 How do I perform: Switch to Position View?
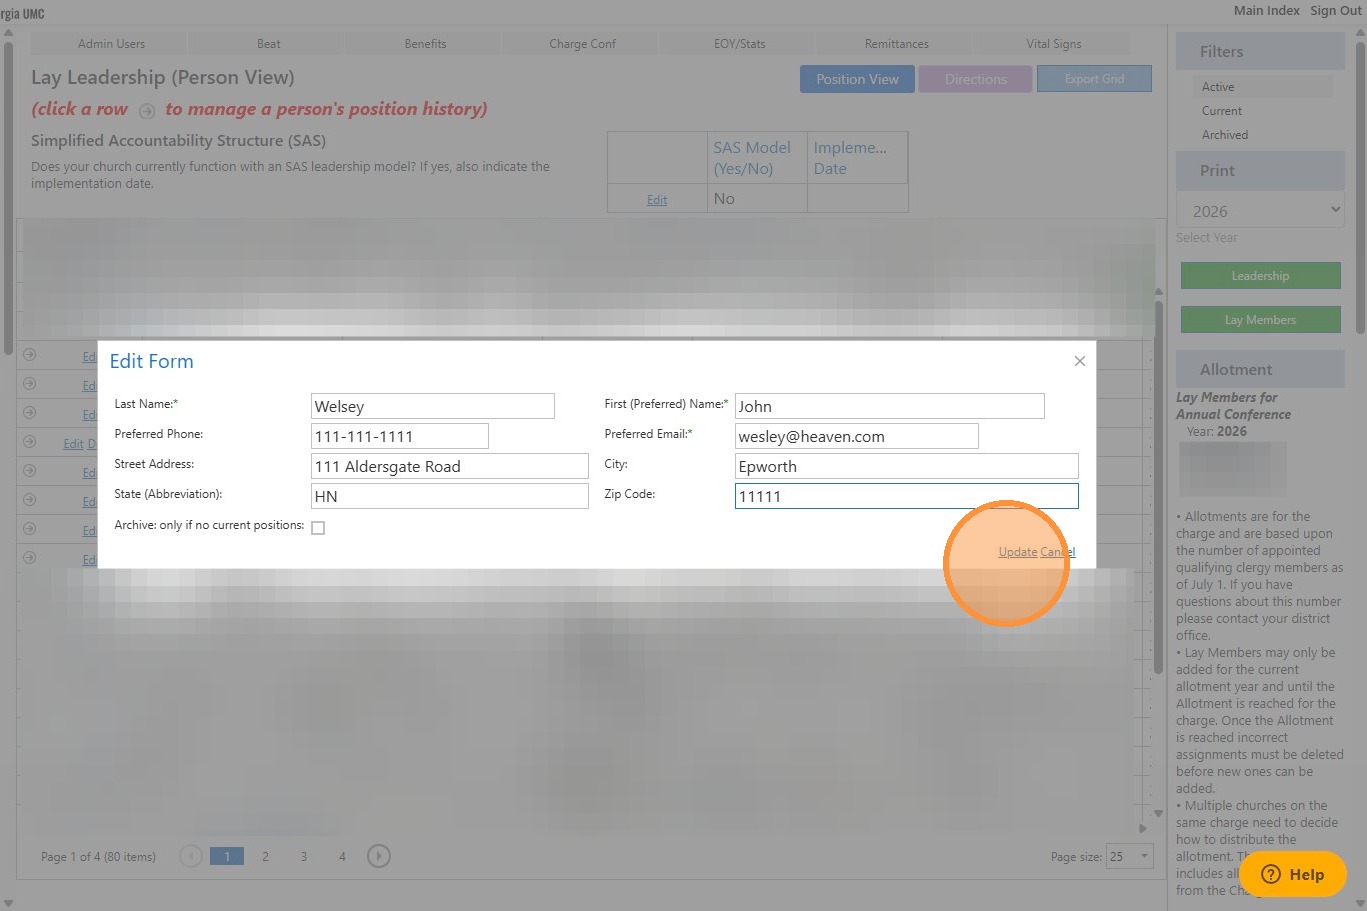[x=857, y=79]
